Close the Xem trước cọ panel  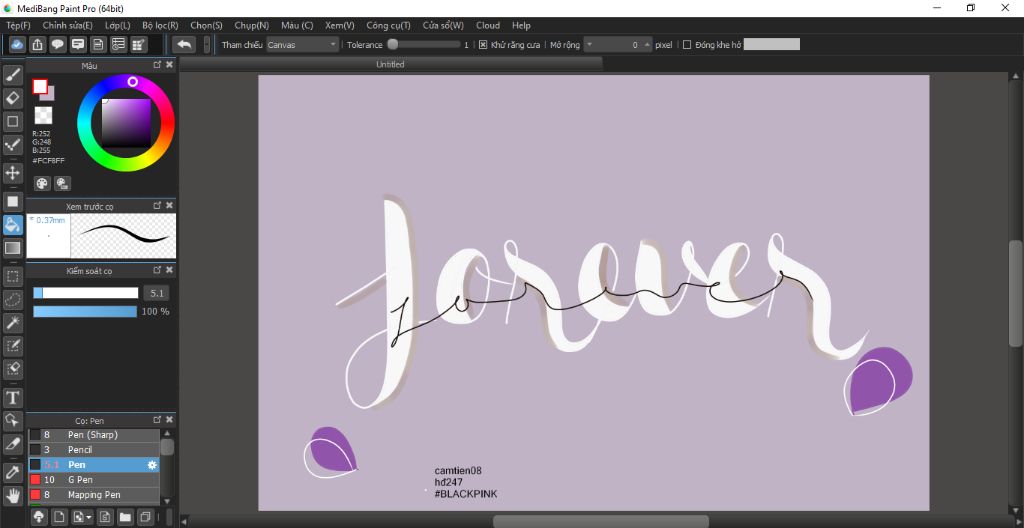click(169, 205)
